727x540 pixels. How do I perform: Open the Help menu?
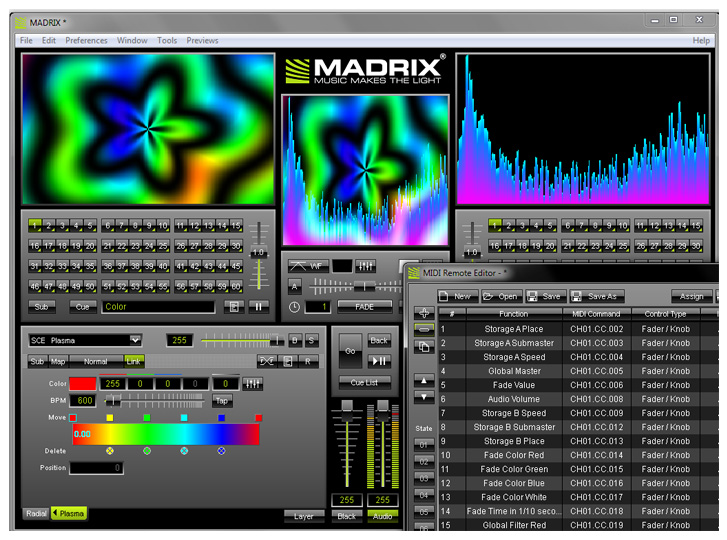pos(701,40)
